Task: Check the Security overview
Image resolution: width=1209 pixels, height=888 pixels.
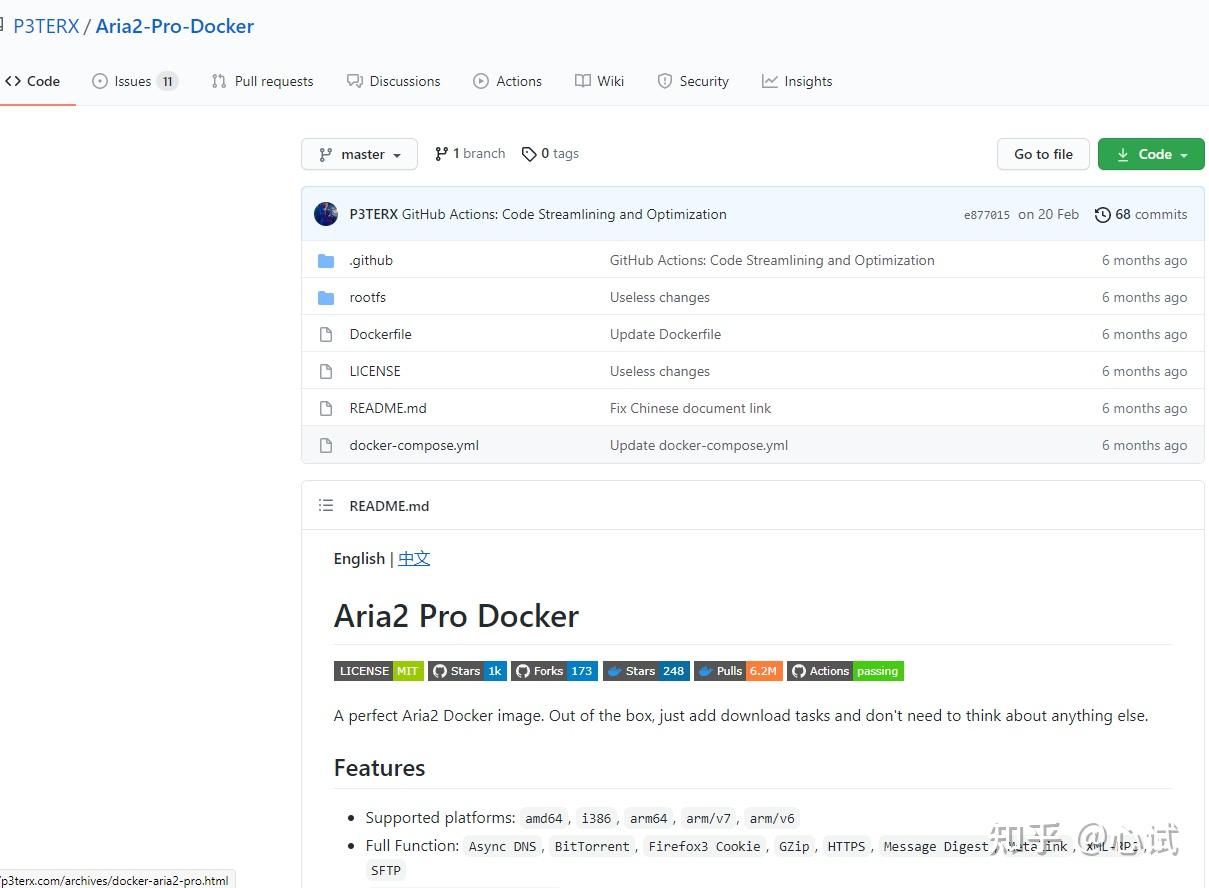Action: point(692,81)
